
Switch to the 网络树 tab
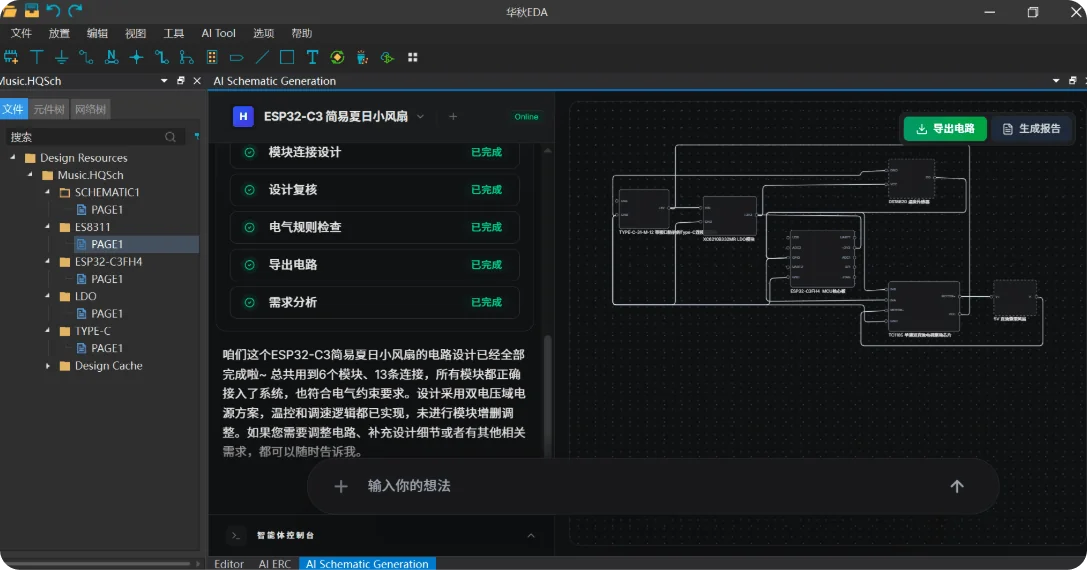pos(90,109)
